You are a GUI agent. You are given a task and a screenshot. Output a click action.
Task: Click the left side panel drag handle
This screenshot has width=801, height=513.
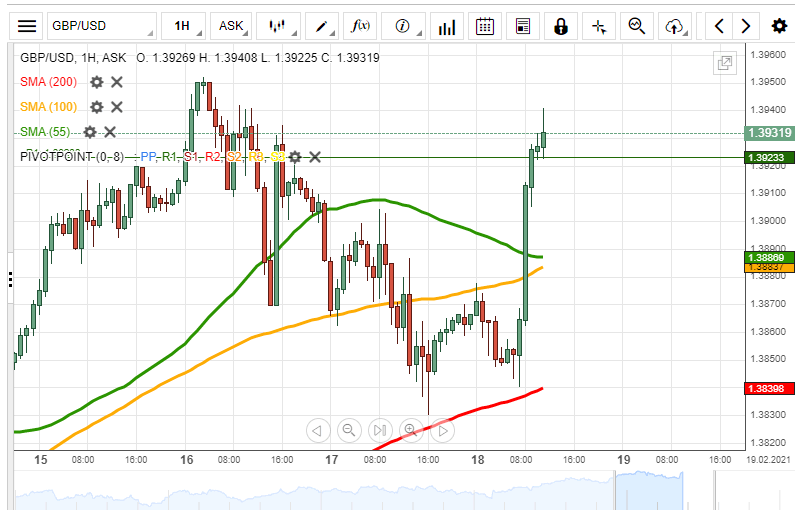click(10, 279)
